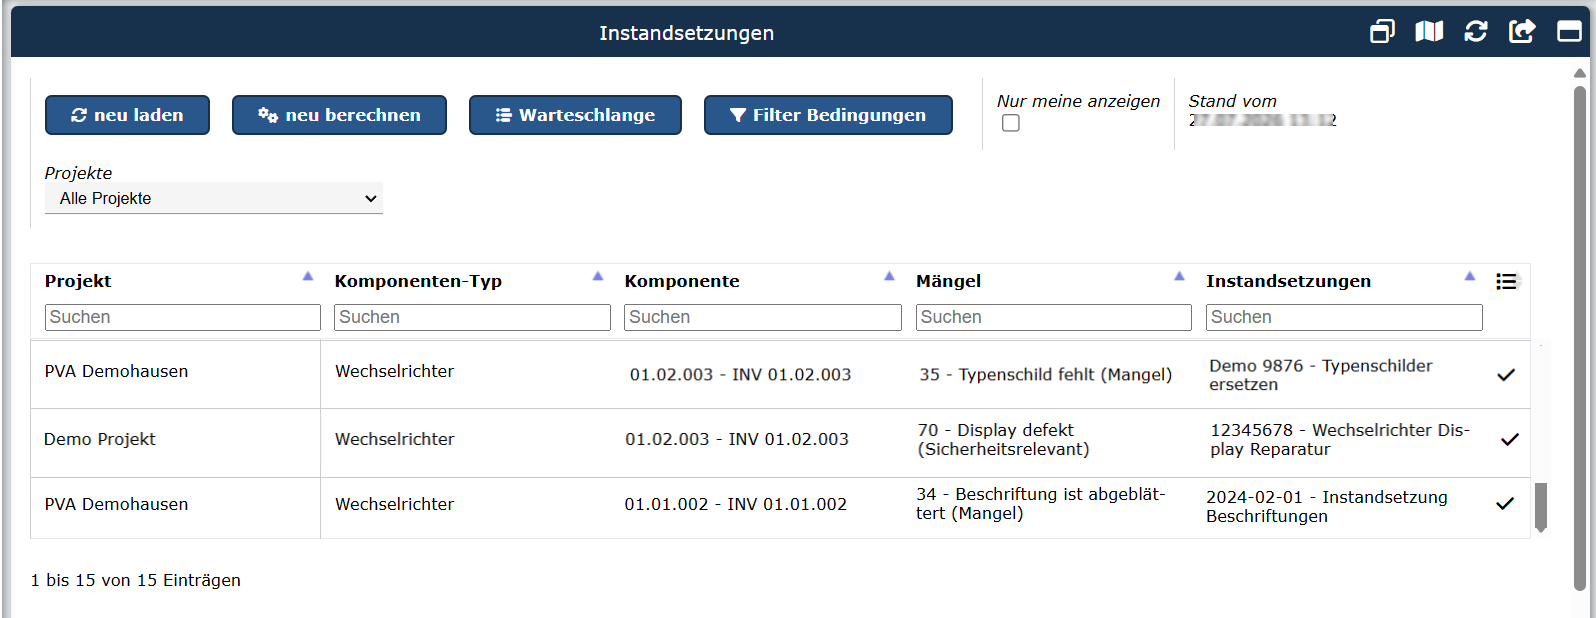
Task: Open the map view icon
Action: click(1429, 32)
